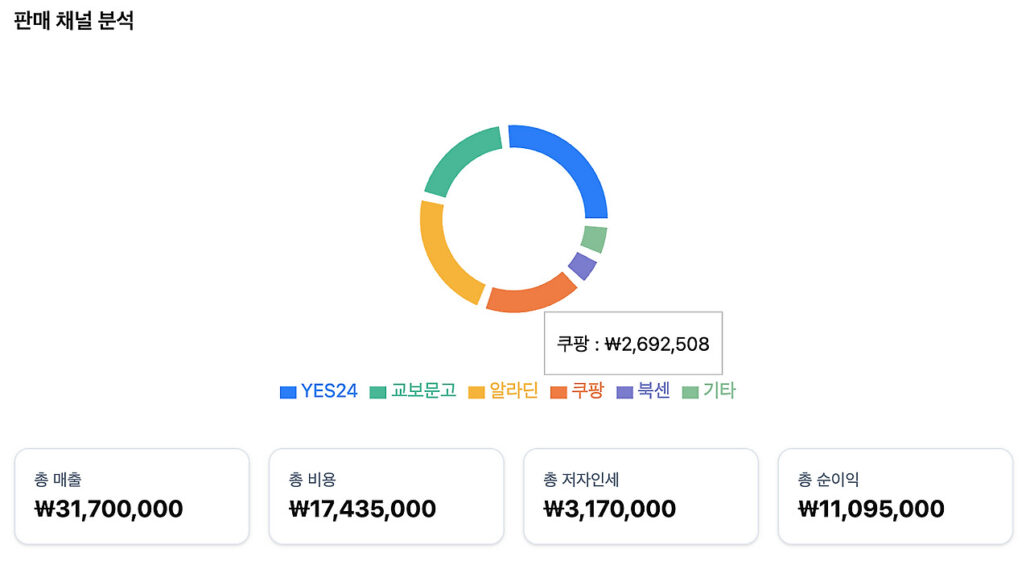Select the yellow 알라딘 donut segment
The width and height of the screenshot is (1030, 569).
pos(446,254)
